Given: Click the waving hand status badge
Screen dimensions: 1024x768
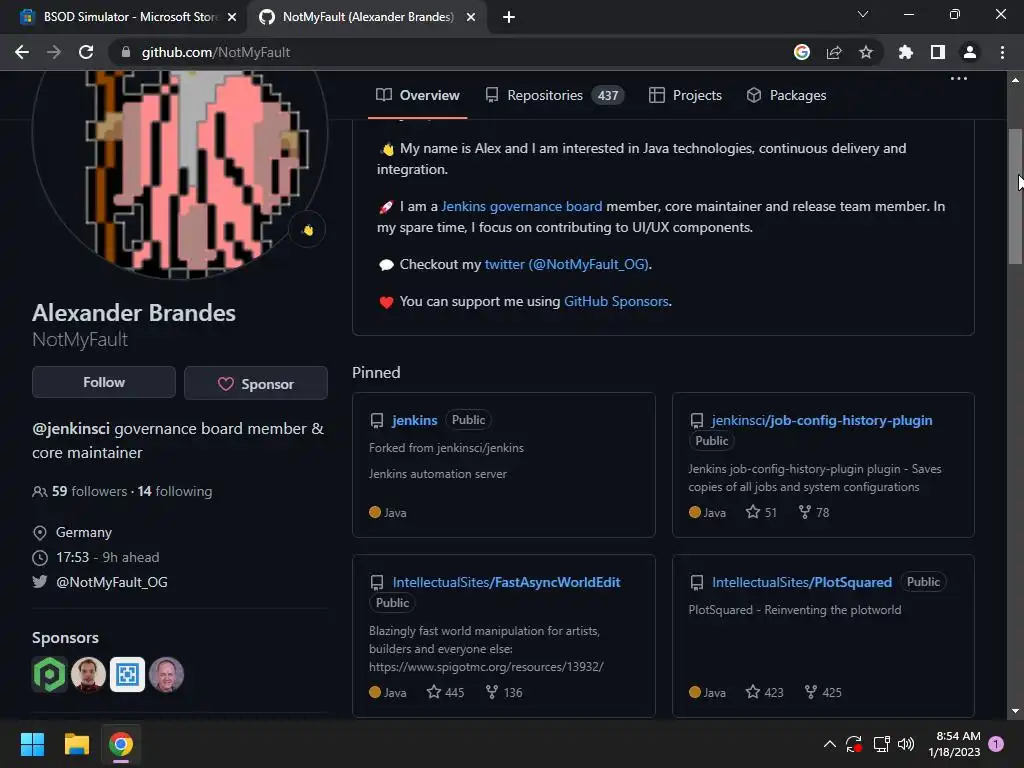Looking at the screenshot, I should tap(308, 230).
